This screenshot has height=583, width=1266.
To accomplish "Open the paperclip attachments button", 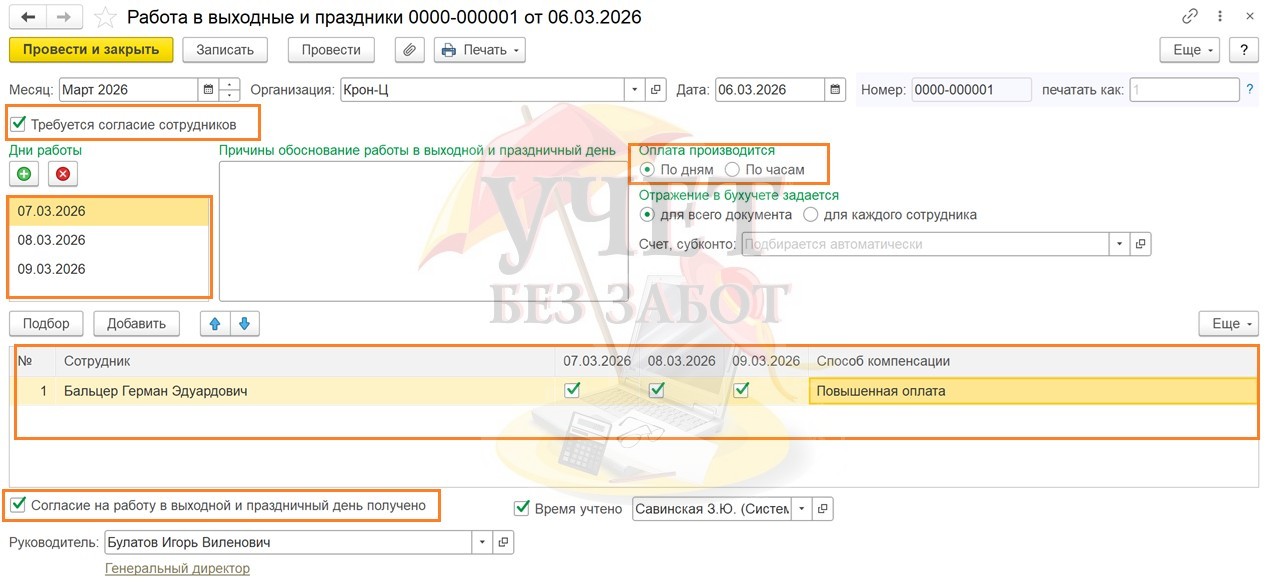I will [x=409, y=50].
